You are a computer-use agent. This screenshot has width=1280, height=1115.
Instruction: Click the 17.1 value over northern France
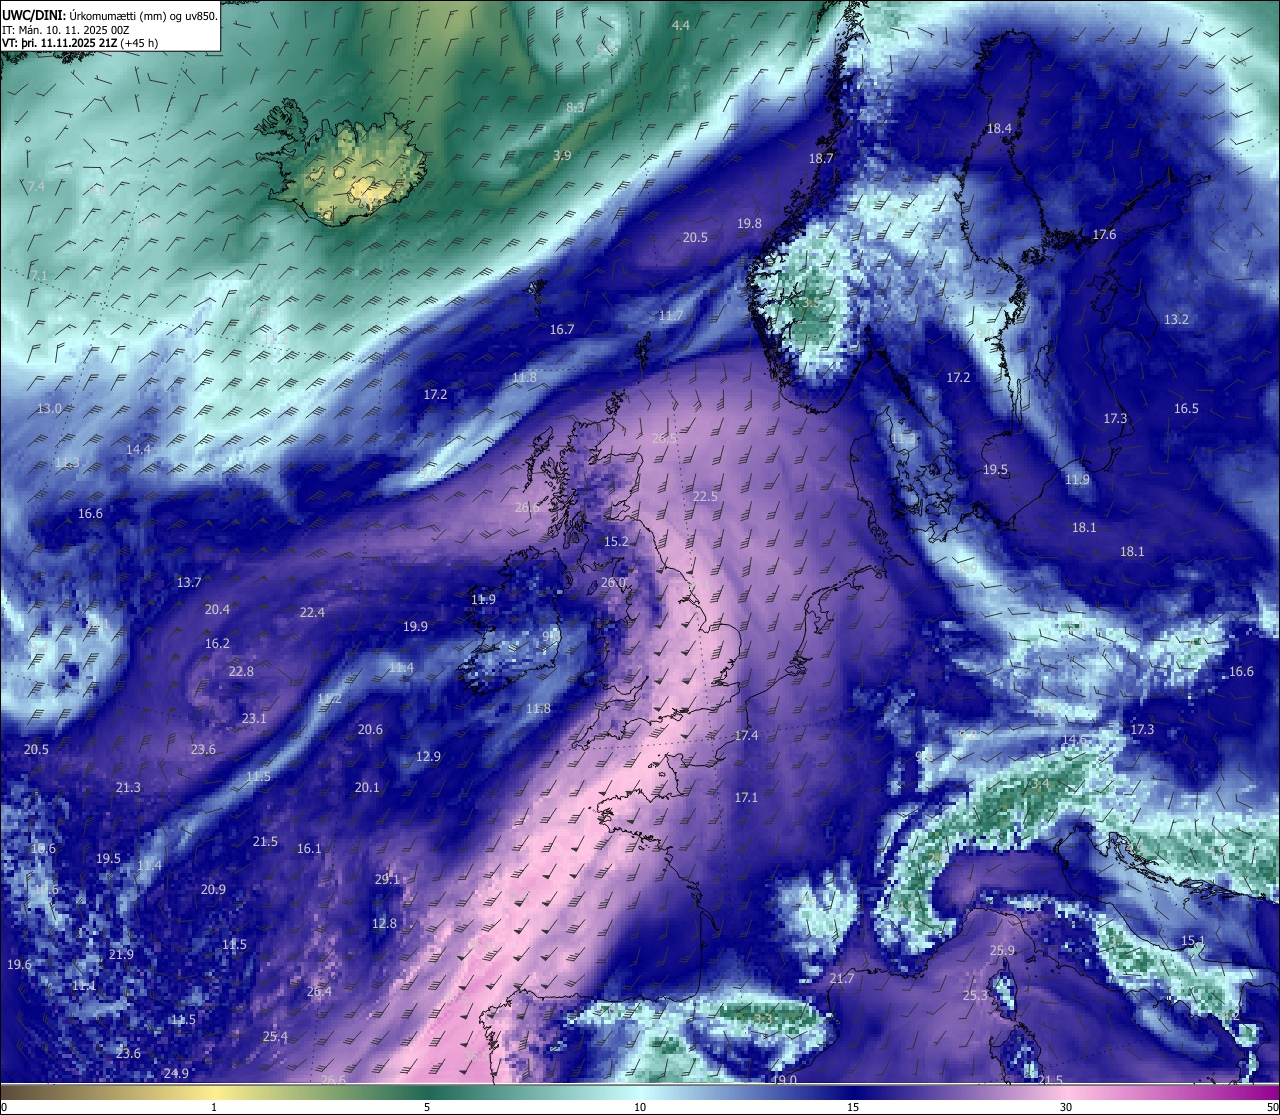(x=746, y=797)
